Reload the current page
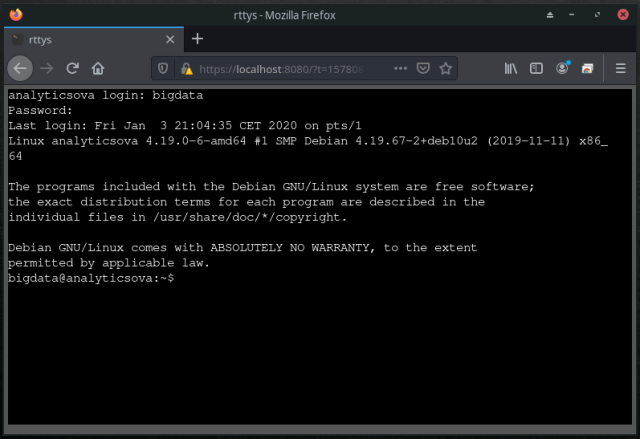 tap(72, 69)
